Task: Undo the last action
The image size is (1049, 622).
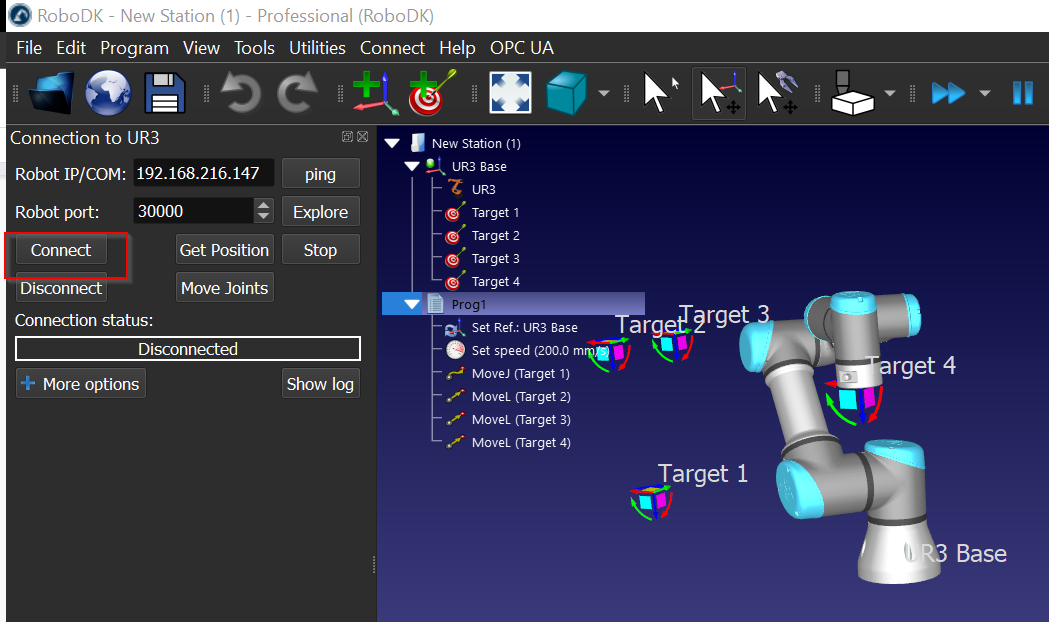Action: (240, 93)
